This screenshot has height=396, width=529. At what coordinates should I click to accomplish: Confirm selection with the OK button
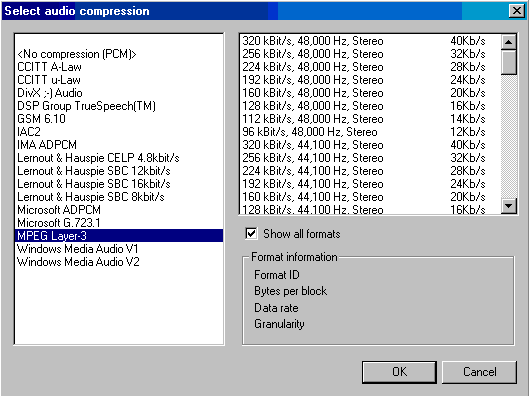(399, 372)
